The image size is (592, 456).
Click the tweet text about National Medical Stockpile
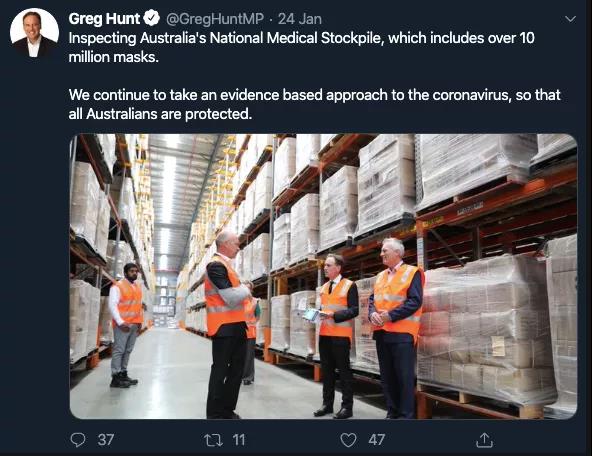301,47
